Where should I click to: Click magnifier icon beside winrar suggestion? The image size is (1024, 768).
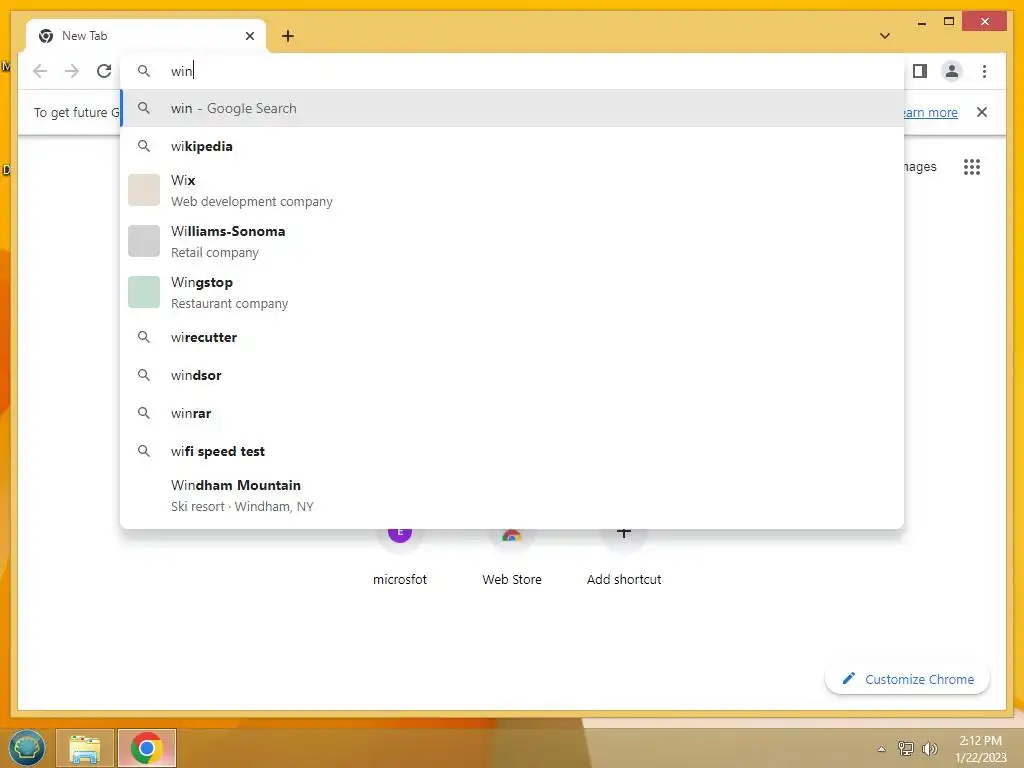click(x=144, y=413)
